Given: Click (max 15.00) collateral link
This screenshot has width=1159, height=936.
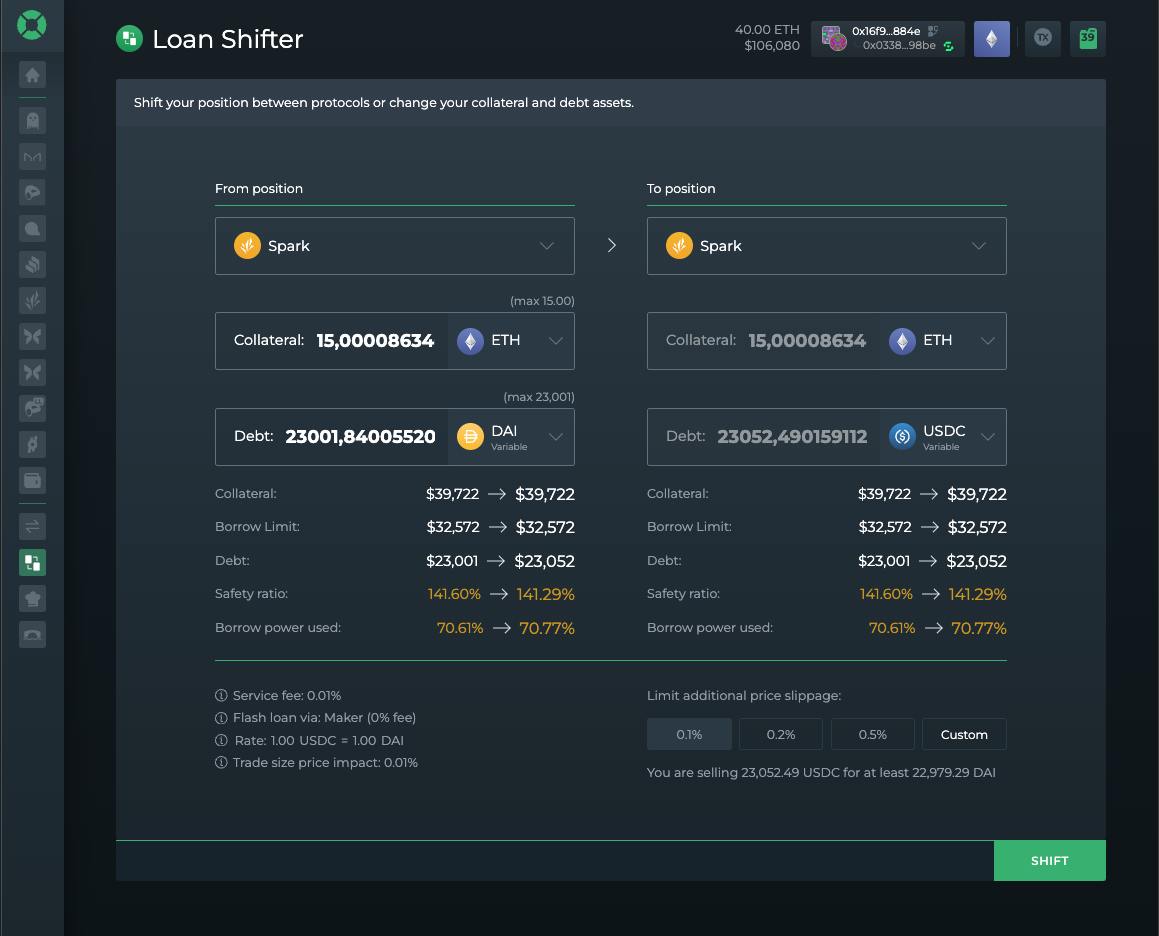Looking at the screenshot, I should pyautogui.click(x=542, y=301).
